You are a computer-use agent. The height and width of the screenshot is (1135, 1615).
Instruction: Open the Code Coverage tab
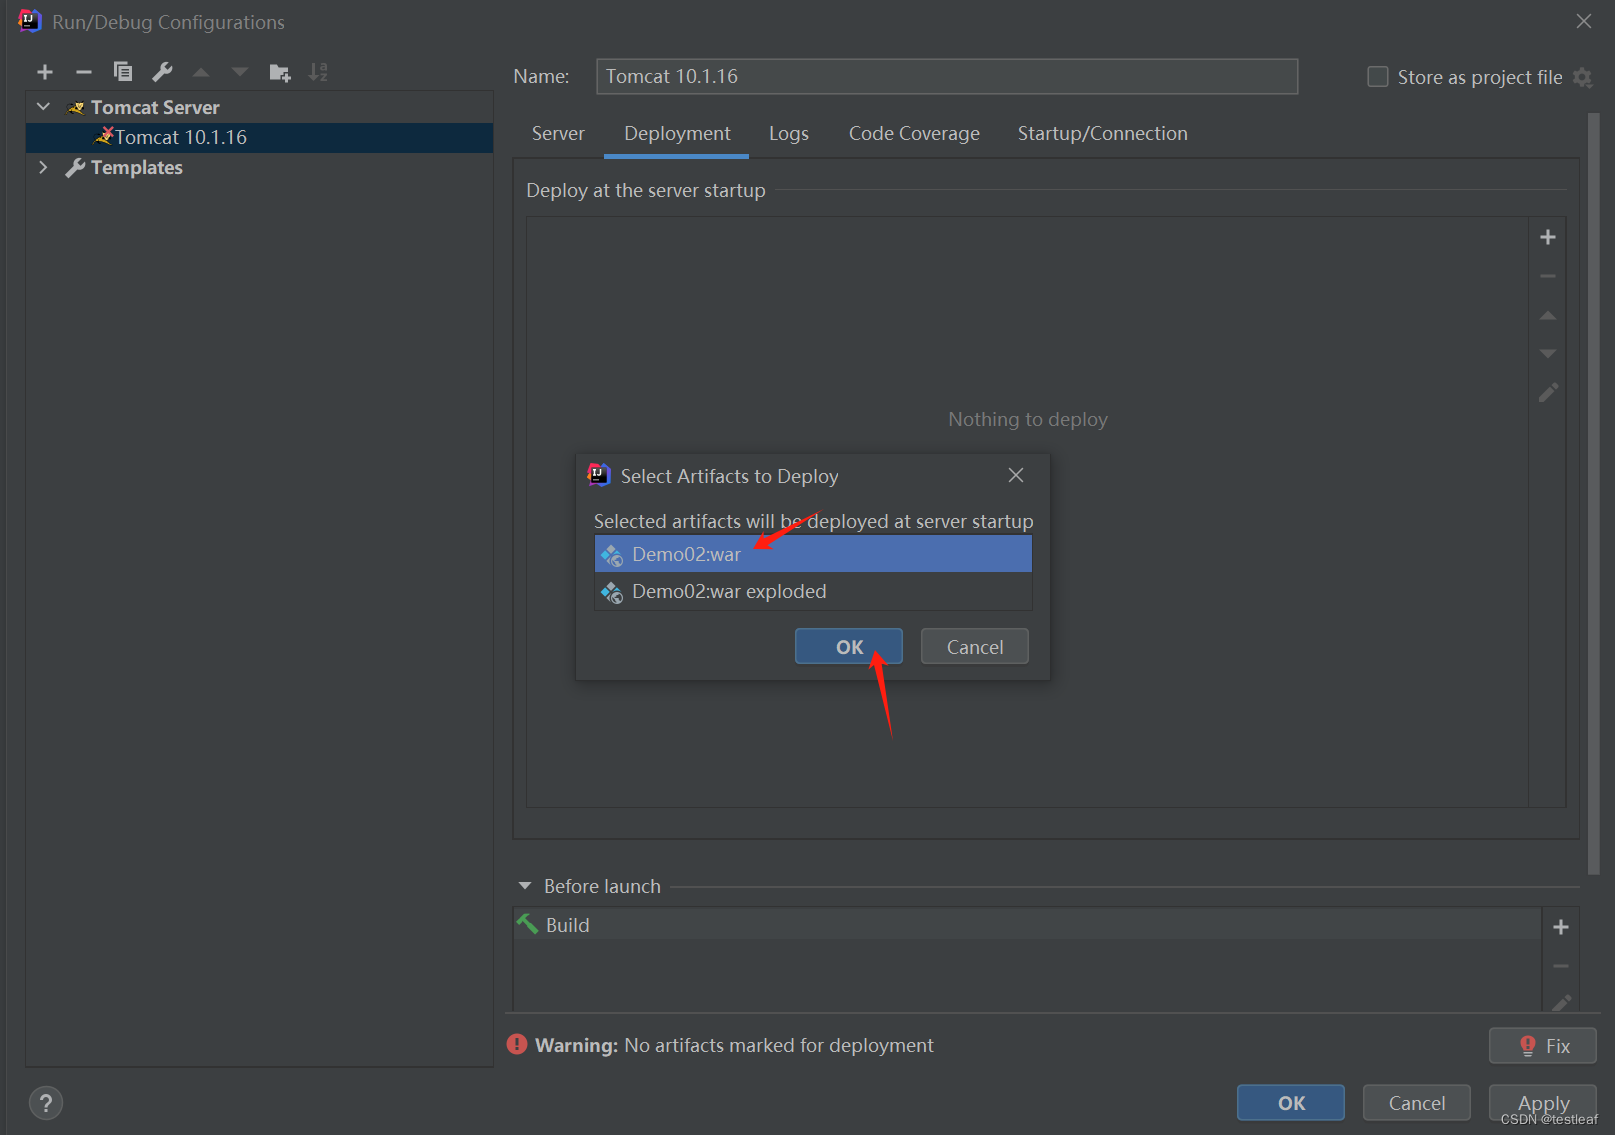(914, 134)
